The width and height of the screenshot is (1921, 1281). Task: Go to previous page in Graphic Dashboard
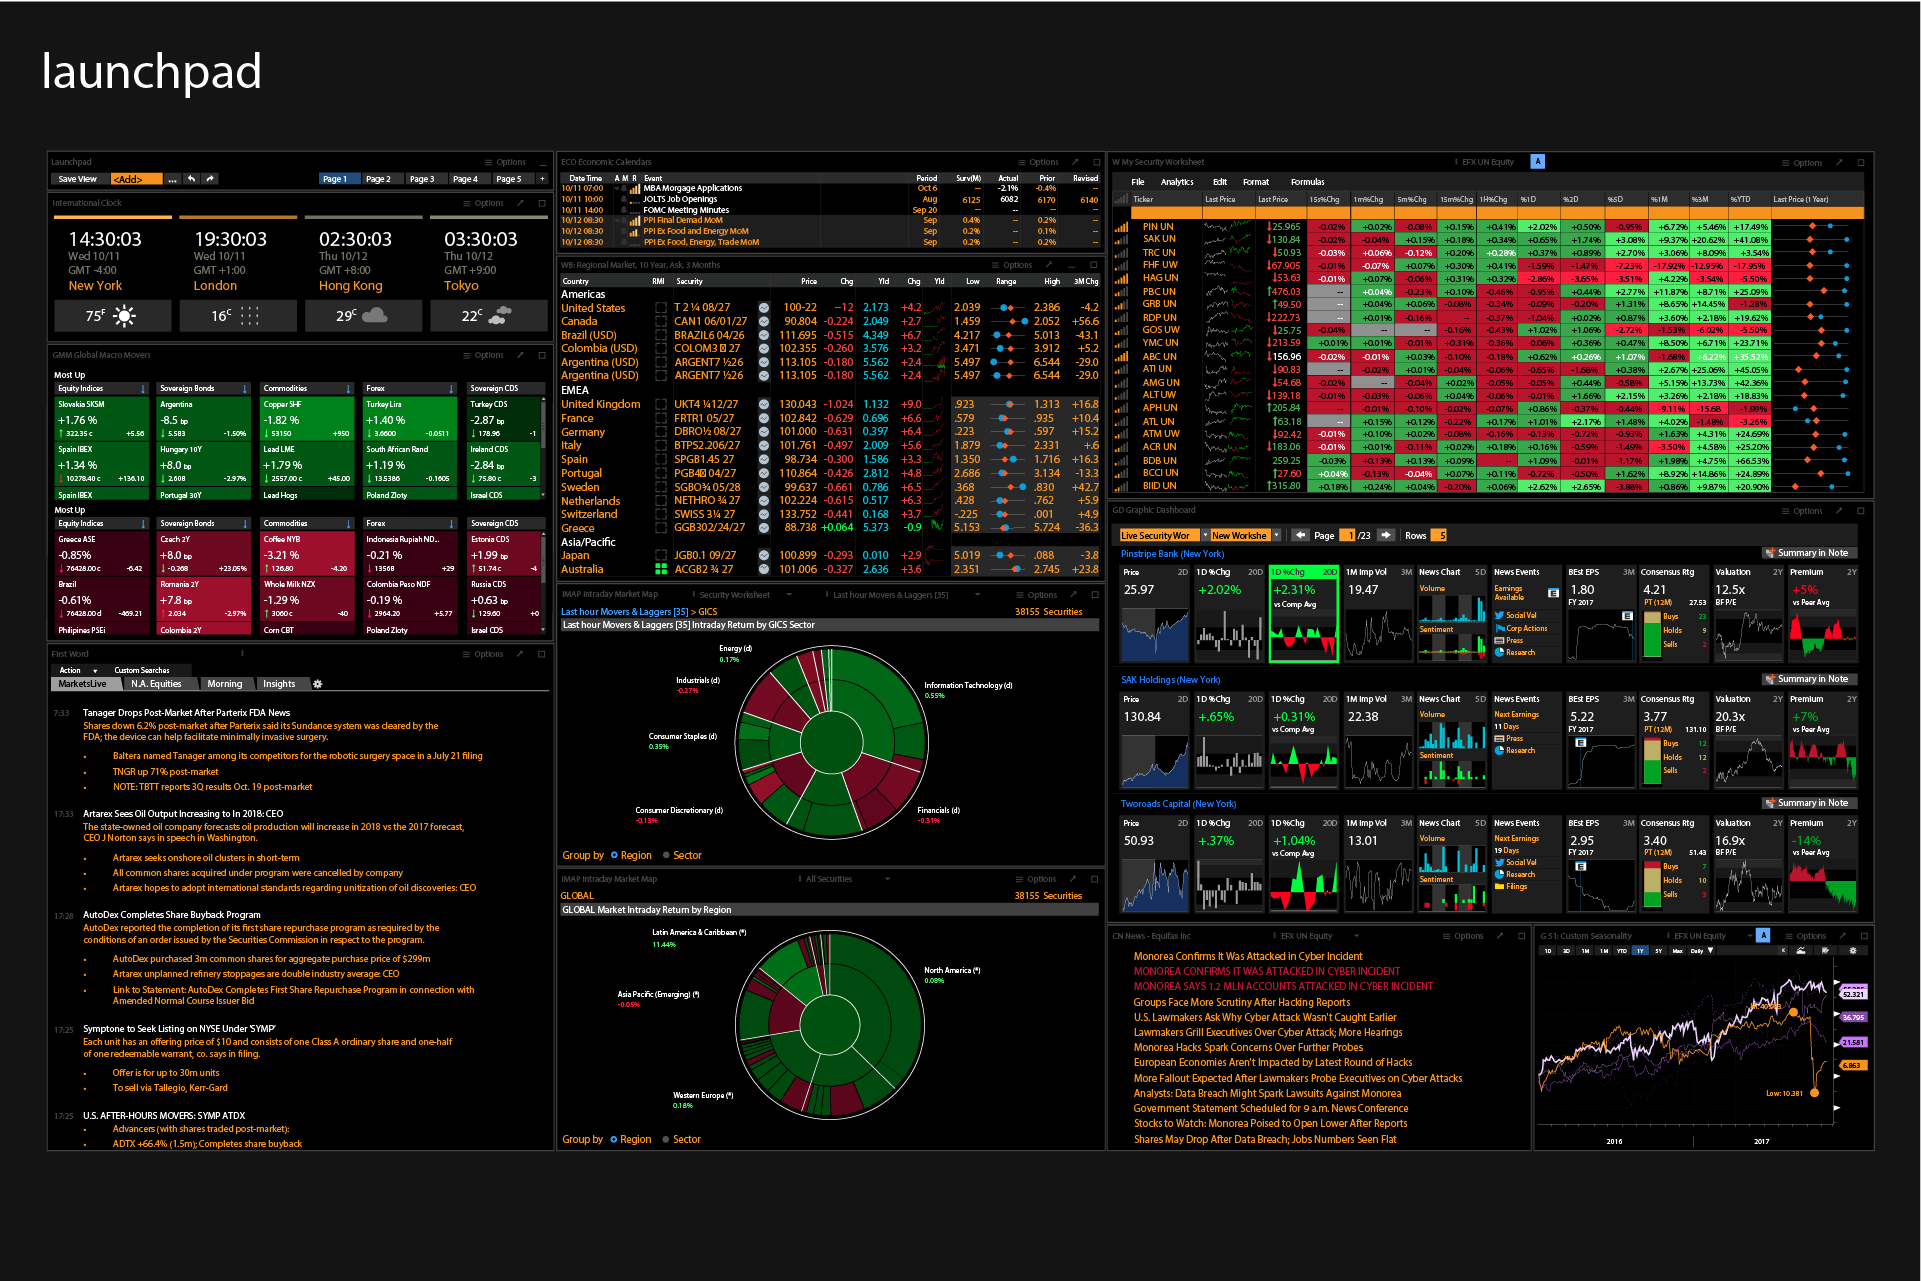(x=1300, y=536)
